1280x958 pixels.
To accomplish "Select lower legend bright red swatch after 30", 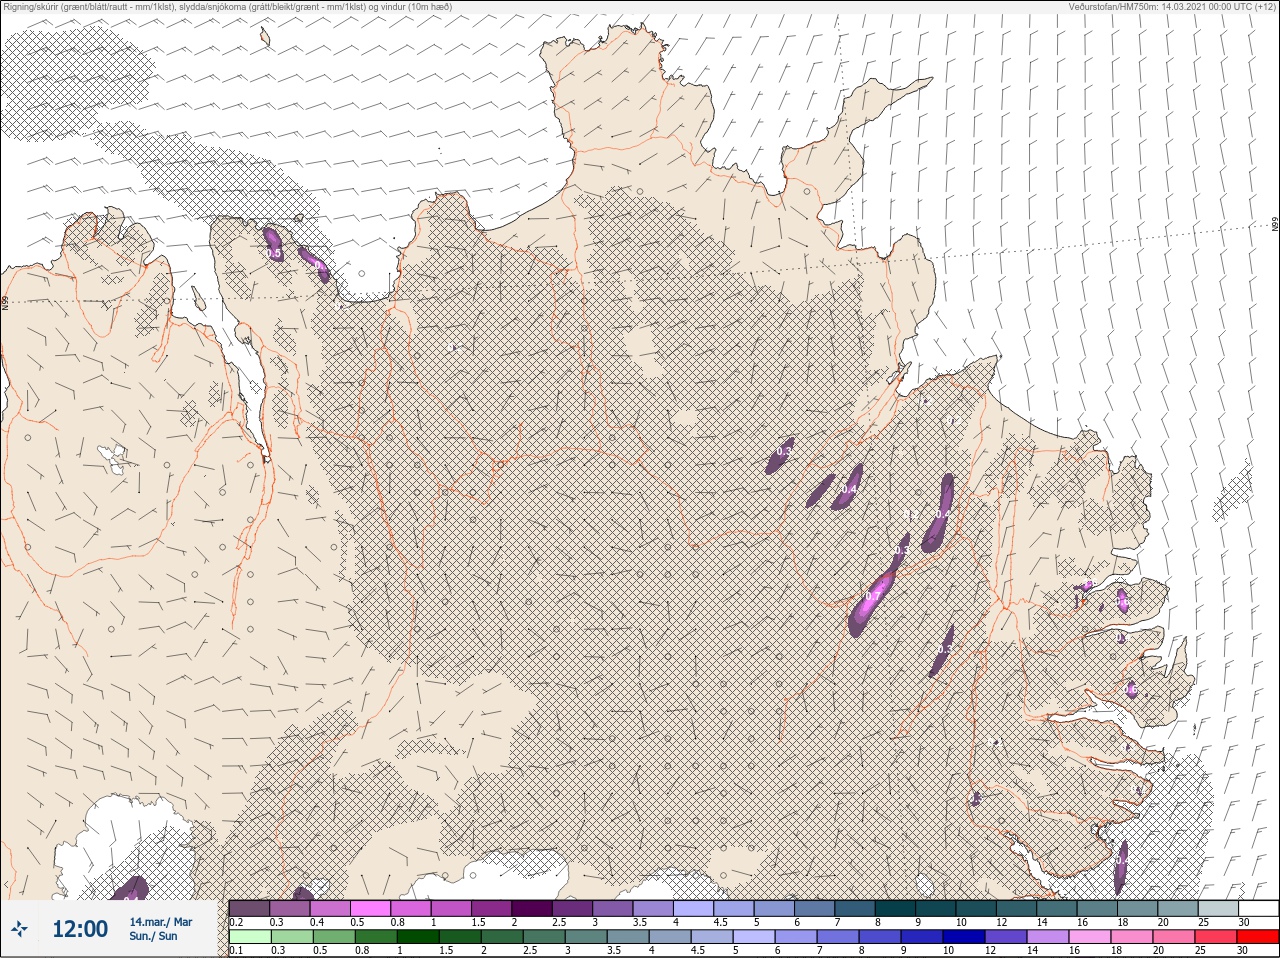I will [1260, 937].
